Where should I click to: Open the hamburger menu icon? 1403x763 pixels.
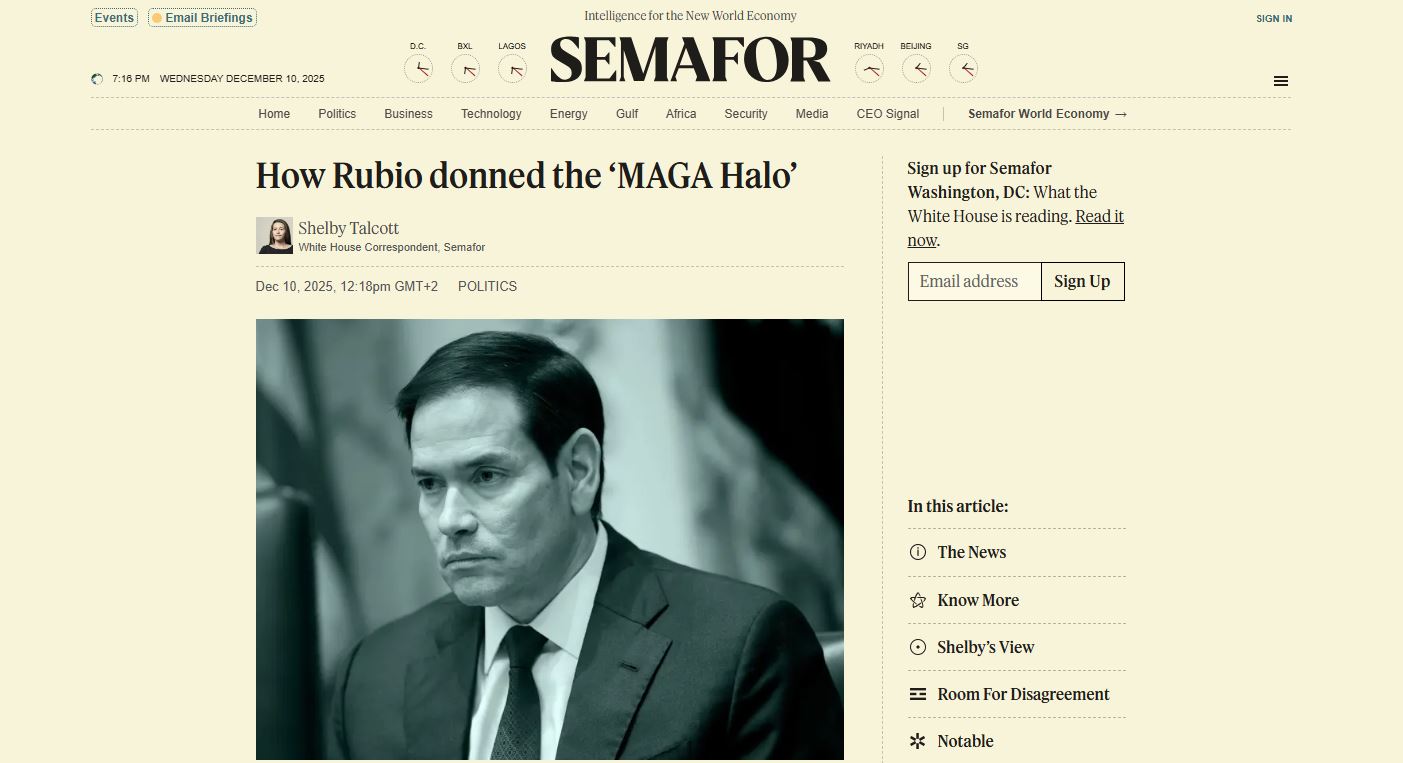[x=1280, y=81]
